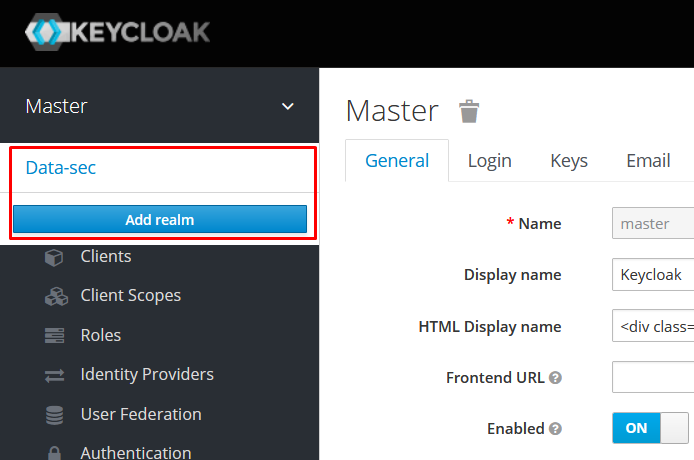Click the Display name input field
Viewport: 694px width, 460px height.
pos(653,274)
